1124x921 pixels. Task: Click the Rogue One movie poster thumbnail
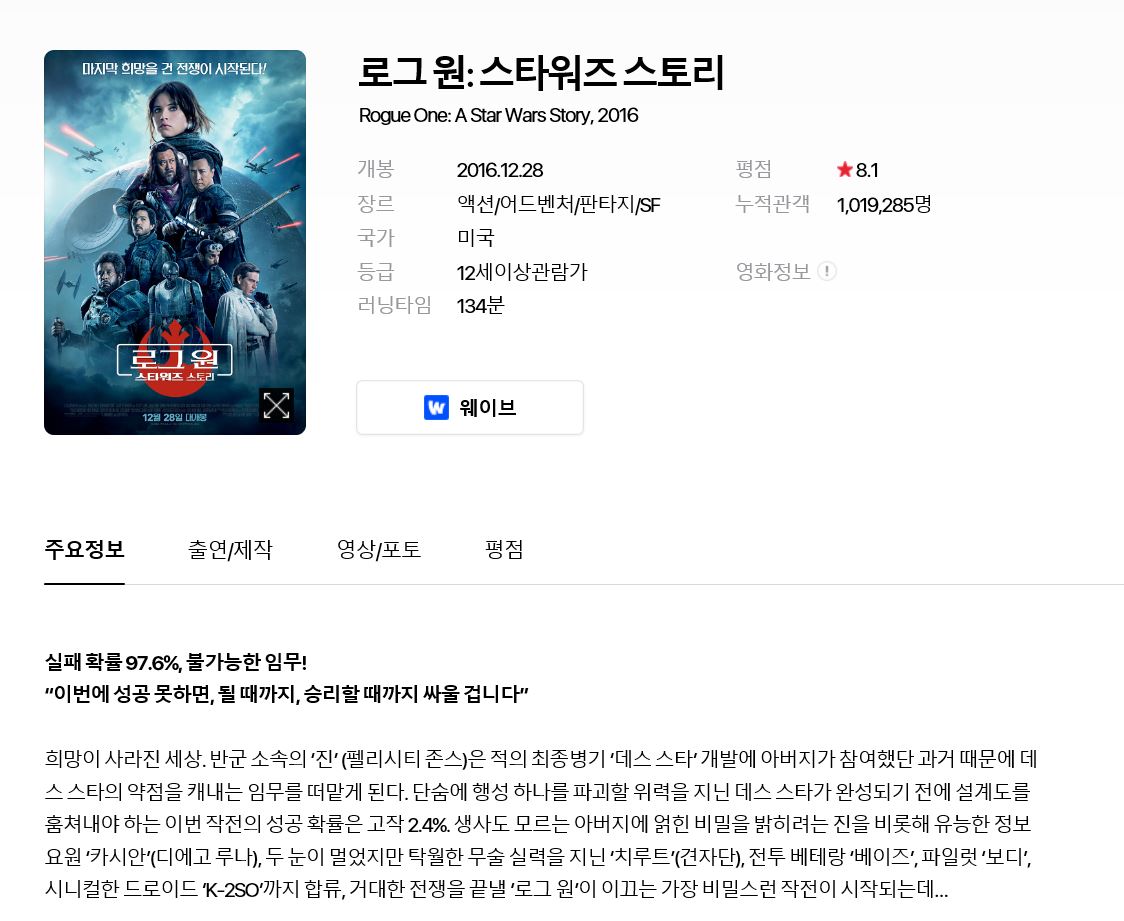point(175,242)
